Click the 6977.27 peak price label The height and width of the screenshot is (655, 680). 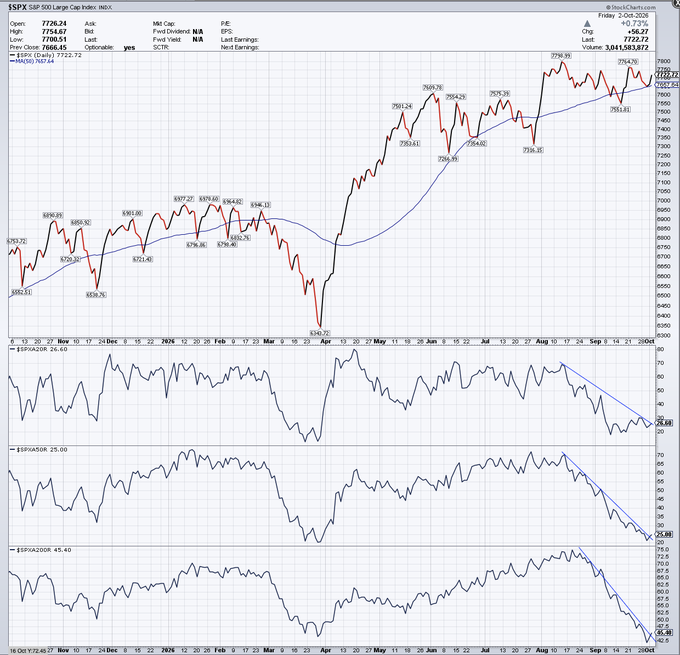183,199
